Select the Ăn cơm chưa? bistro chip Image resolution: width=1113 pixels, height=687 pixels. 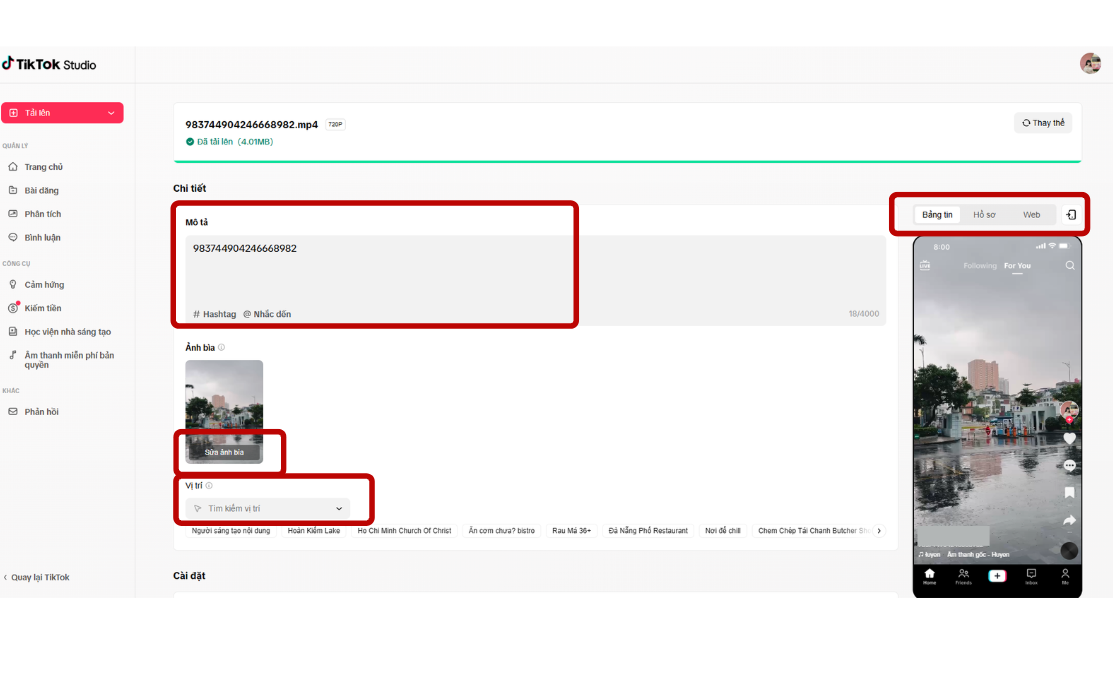[x=502, y=531]
